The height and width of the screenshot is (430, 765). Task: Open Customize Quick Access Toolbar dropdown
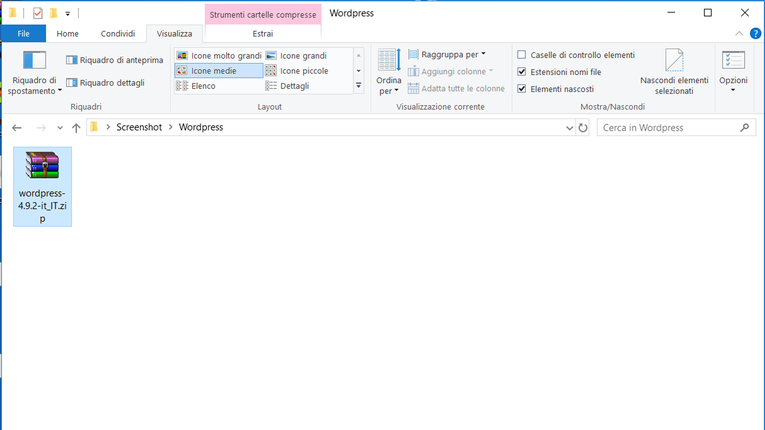click(x=68, y=14)
